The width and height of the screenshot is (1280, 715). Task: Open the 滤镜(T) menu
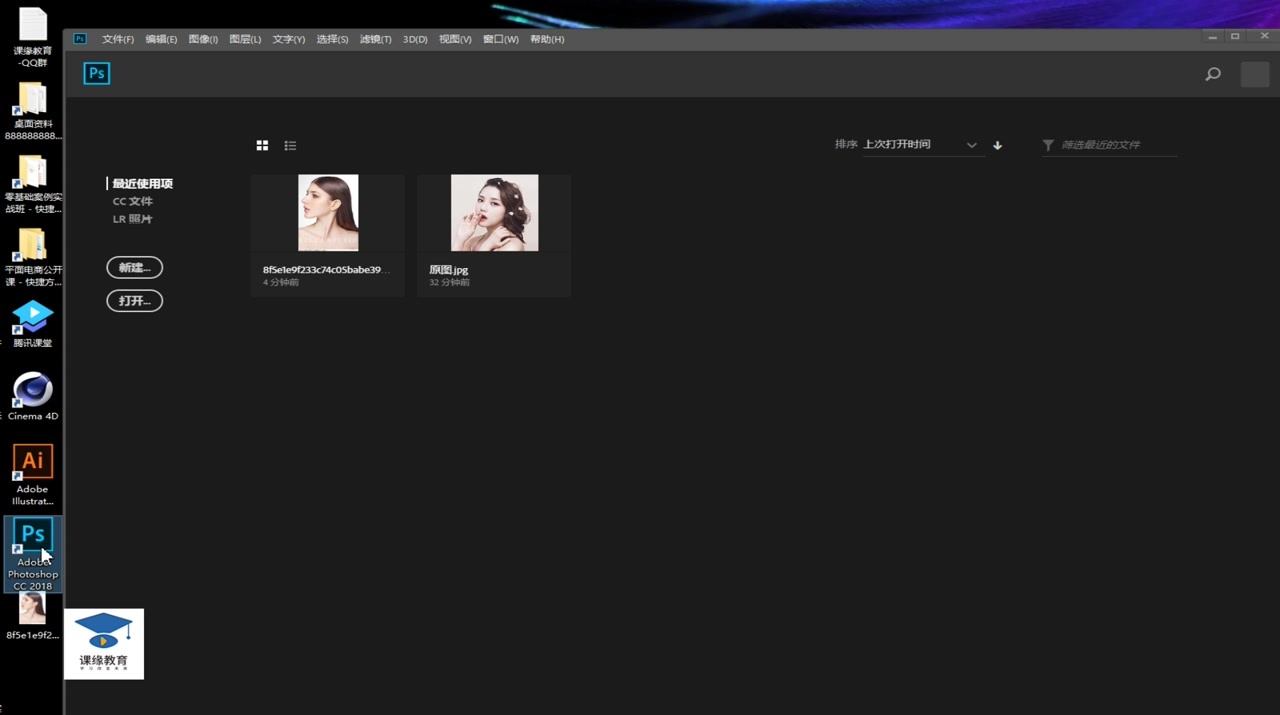[376, 39]
